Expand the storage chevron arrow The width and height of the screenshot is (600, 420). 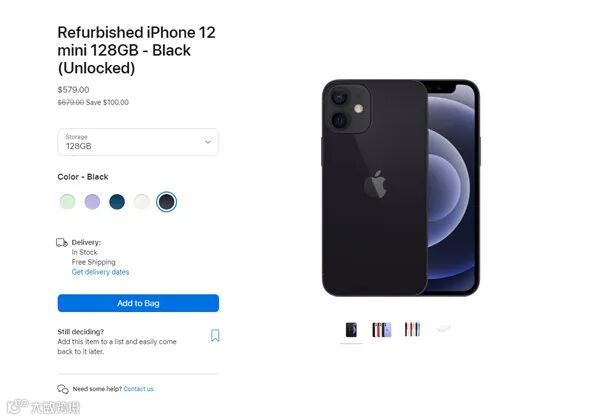[208, 142]
